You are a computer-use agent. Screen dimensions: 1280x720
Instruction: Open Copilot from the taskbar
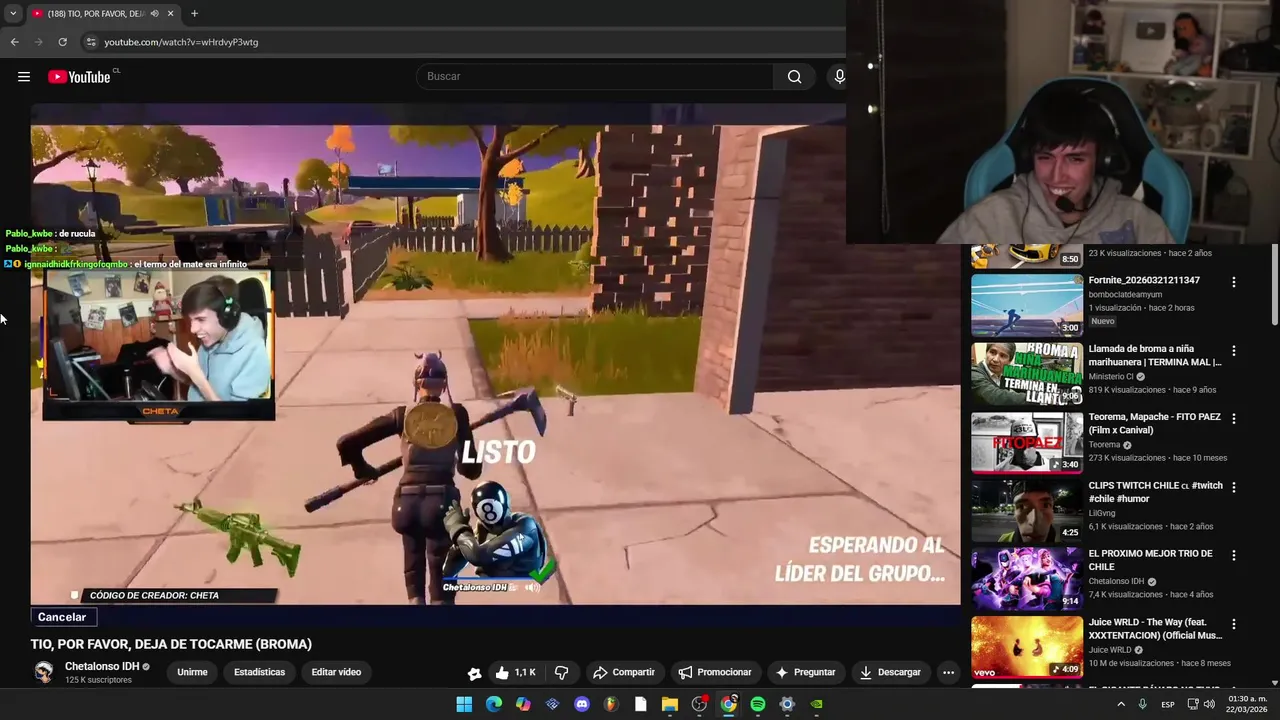(523, 704)
